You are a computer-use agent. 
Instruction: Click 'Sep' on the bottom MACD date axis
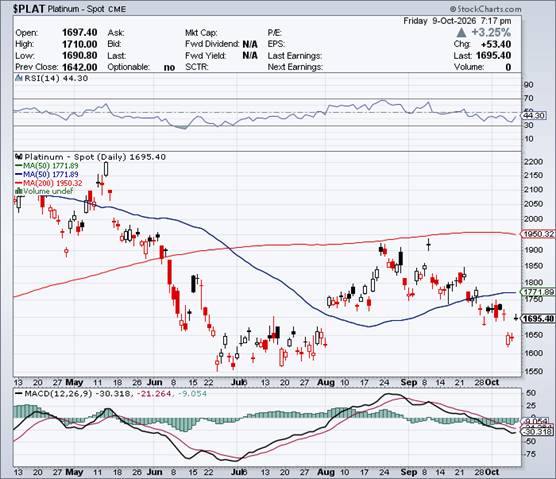click(x=408, y=472)
